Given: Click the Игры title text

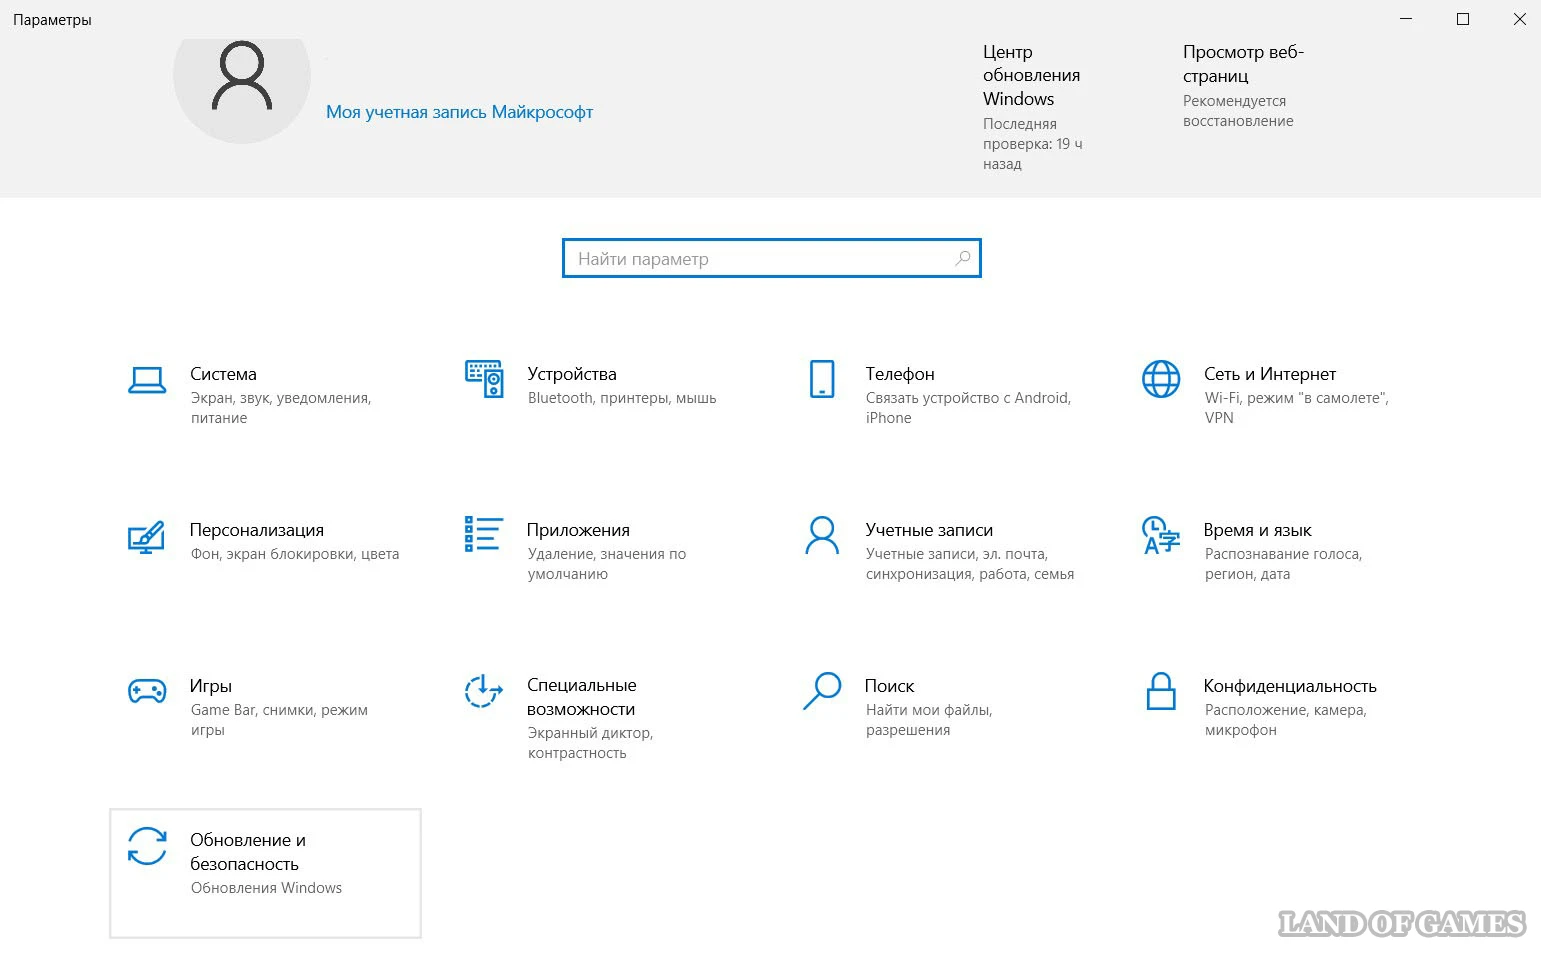Looking at the screenshot, I should pyautogui.click(x=211, y=686).
